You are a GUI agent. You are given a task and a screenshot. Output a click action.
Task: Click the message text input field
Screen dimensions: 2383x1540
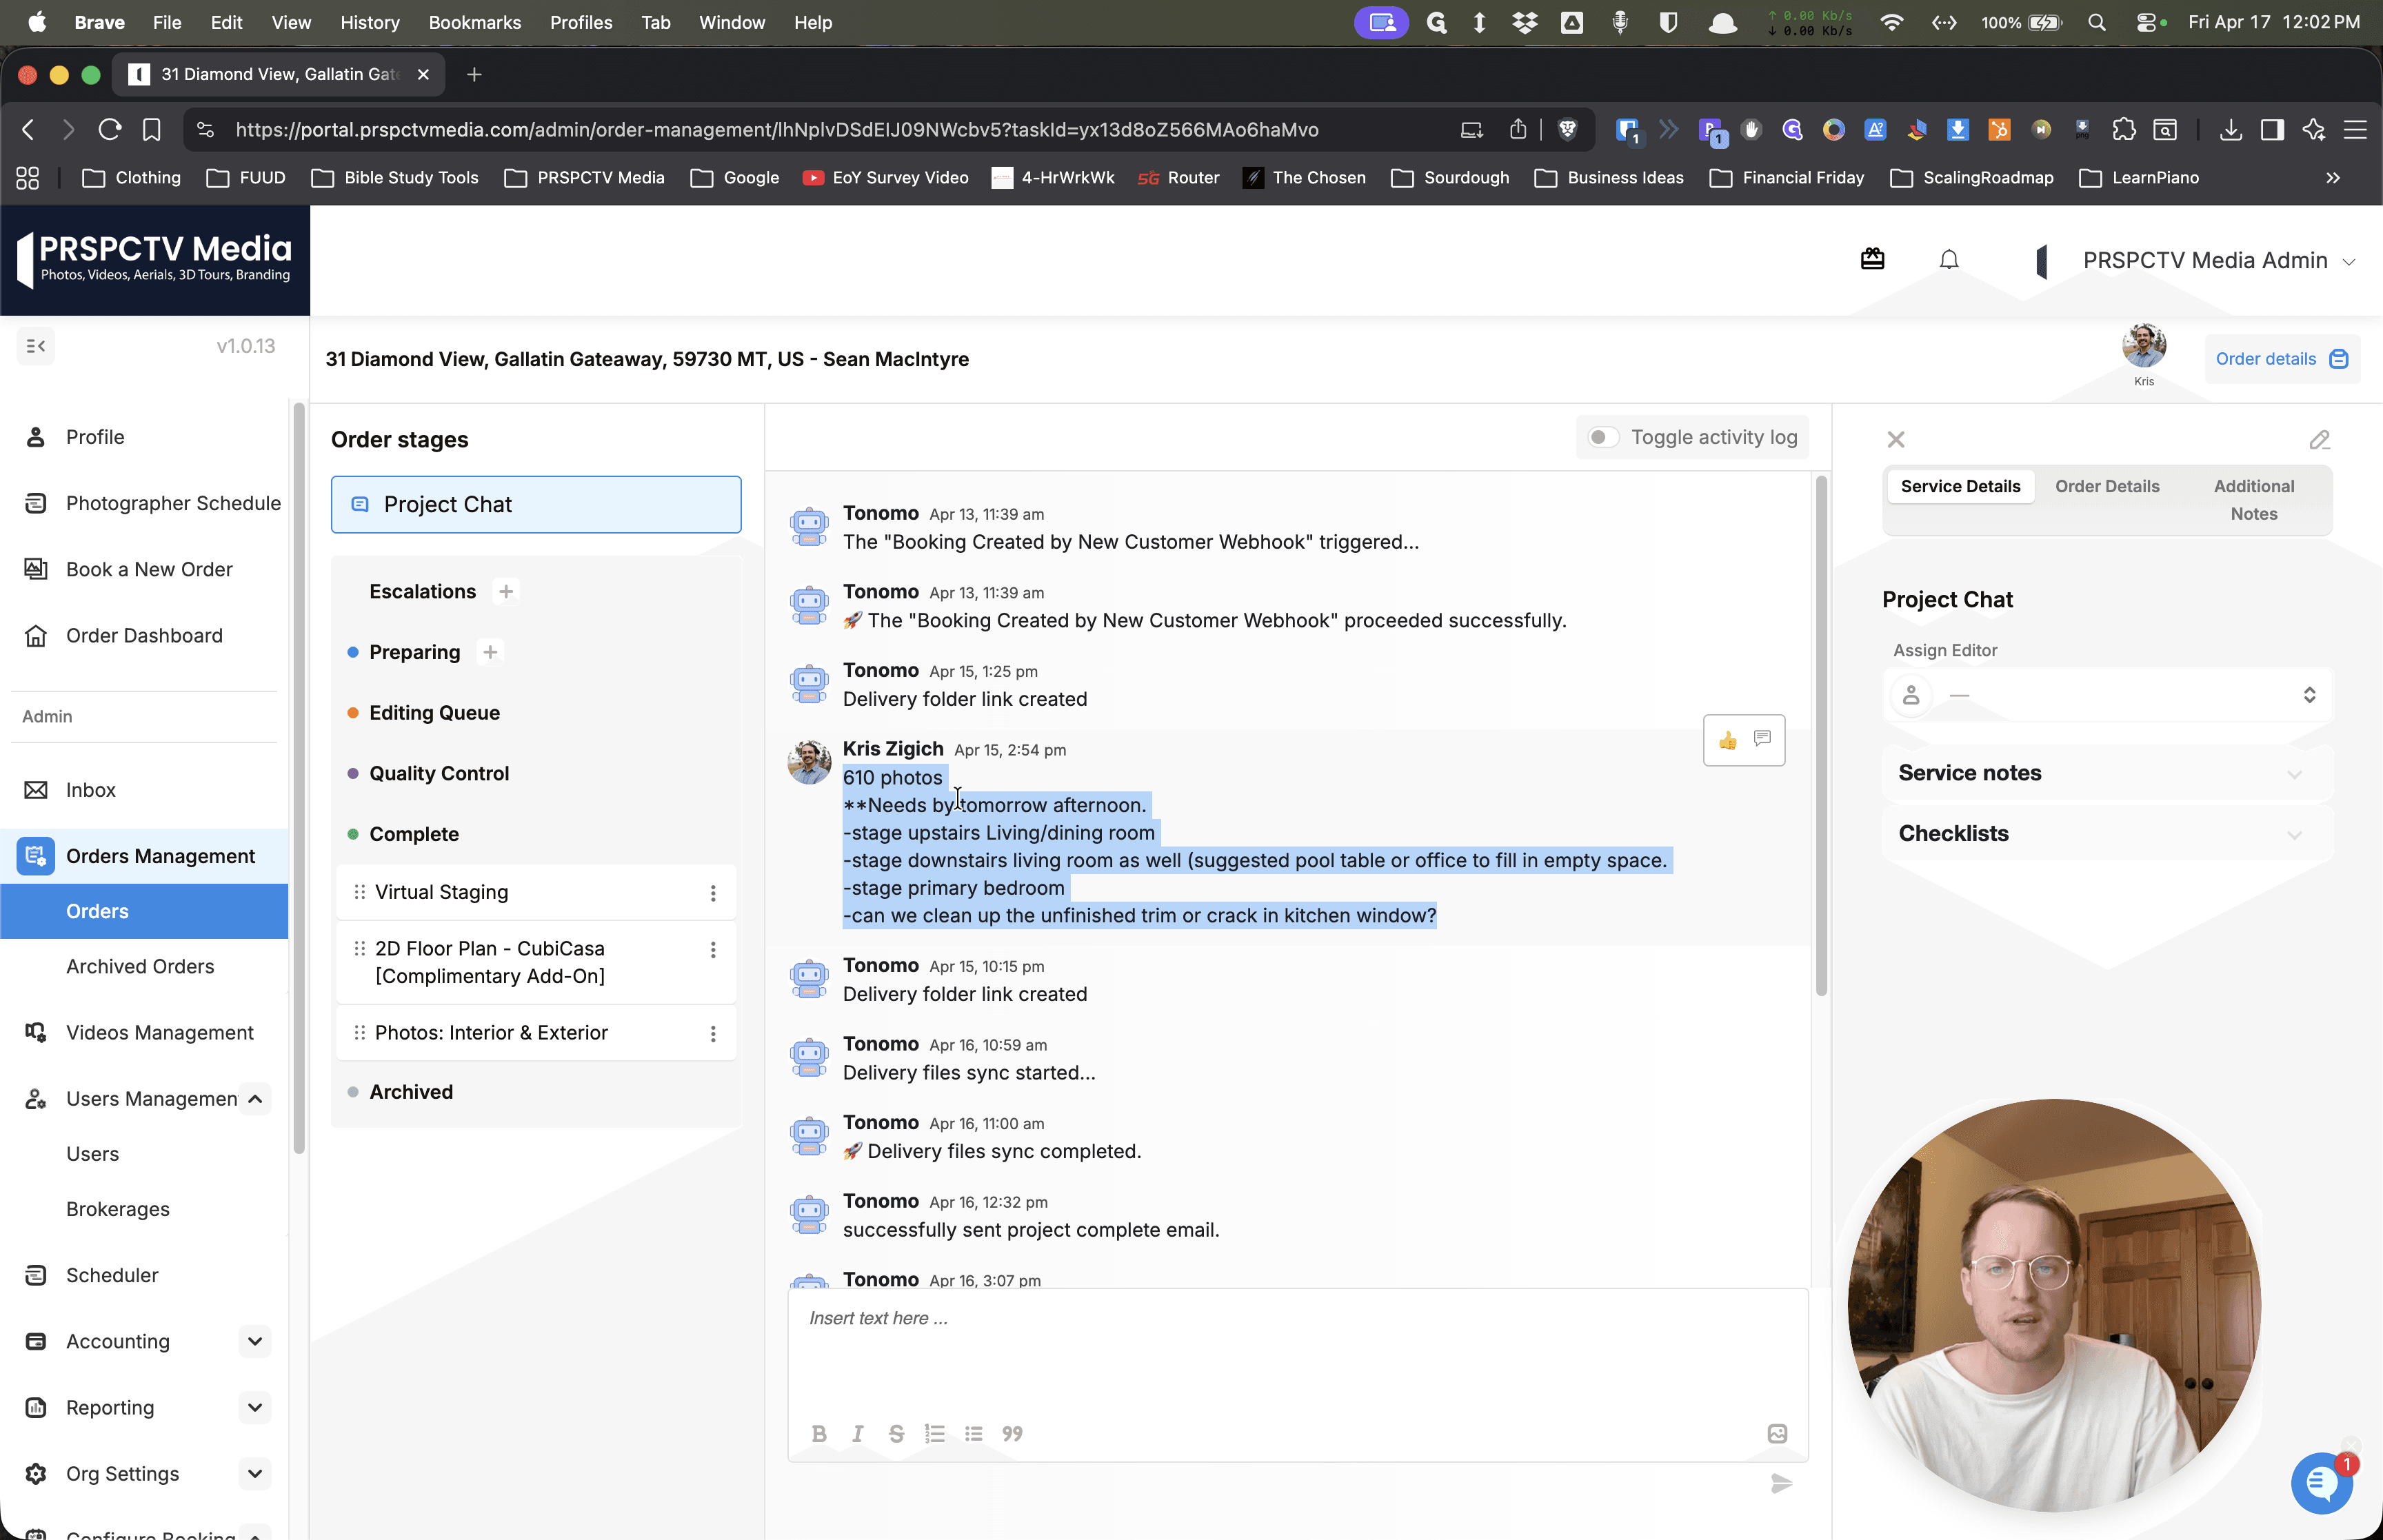1297,1350
